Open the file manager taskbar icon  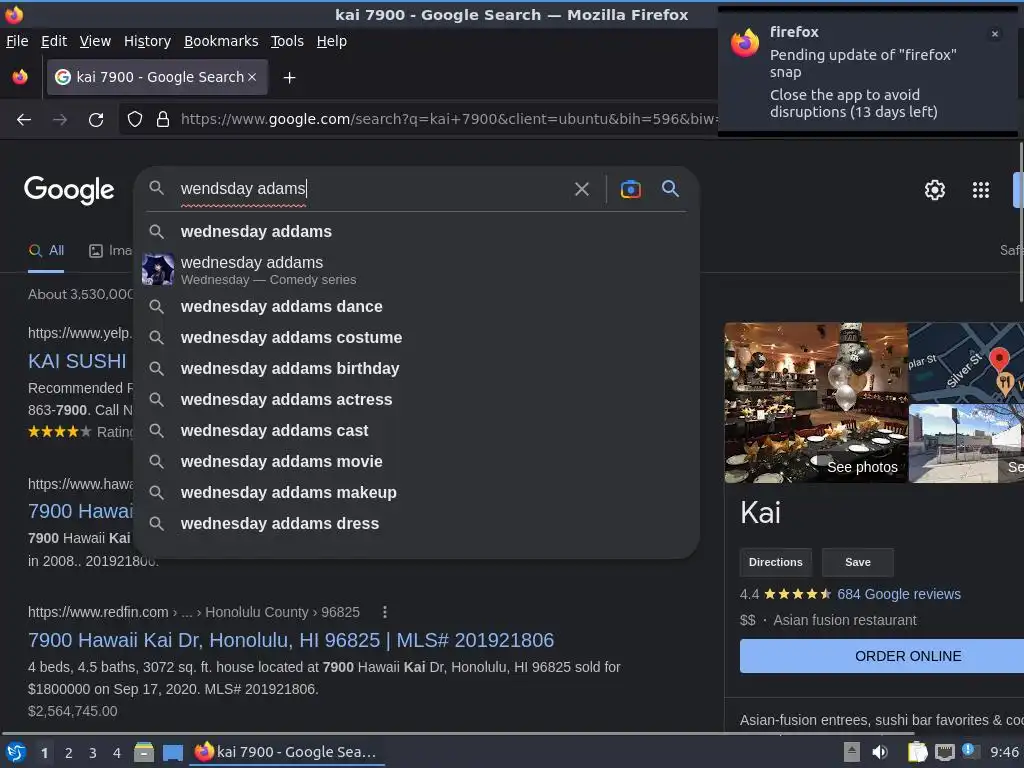coord(144,752)
